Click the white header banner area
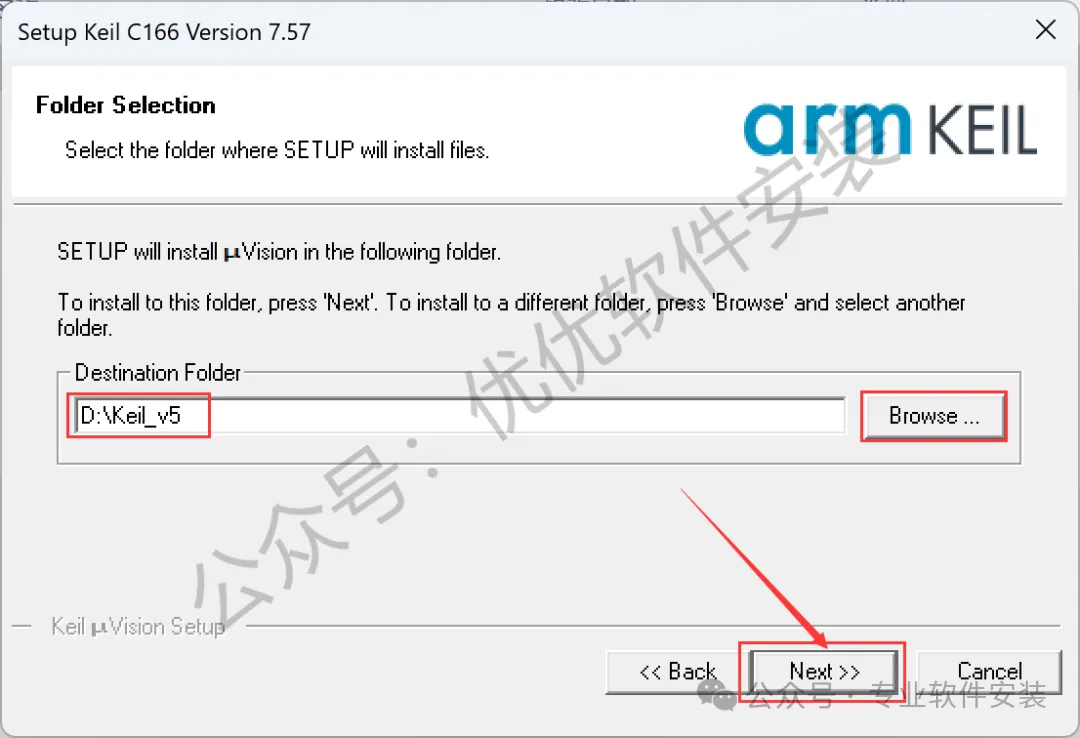Image resolution: width=1080 pixels, height=738 pixels. coord(539,132)
